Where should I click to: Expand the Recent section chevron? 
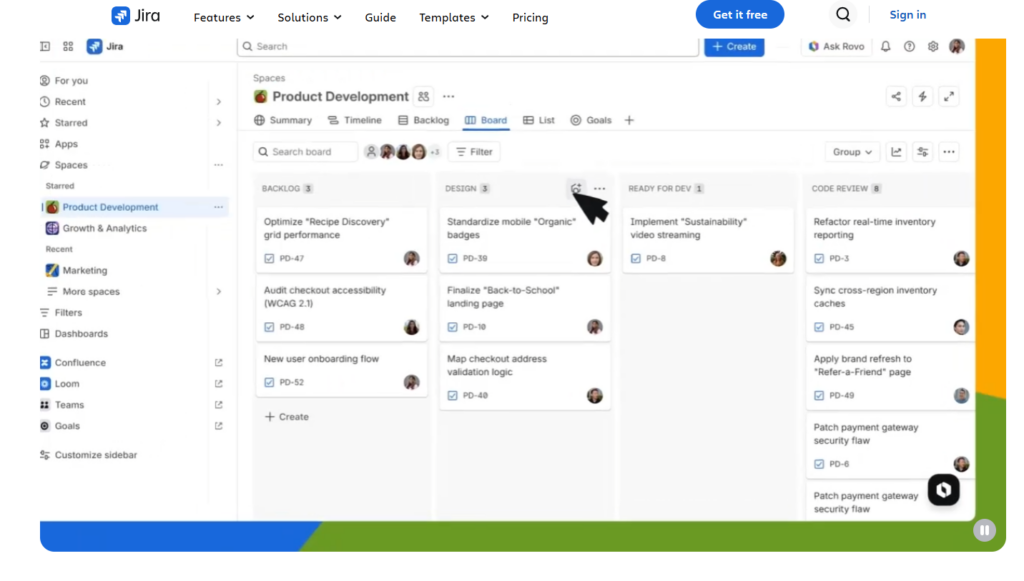[219, 102]
